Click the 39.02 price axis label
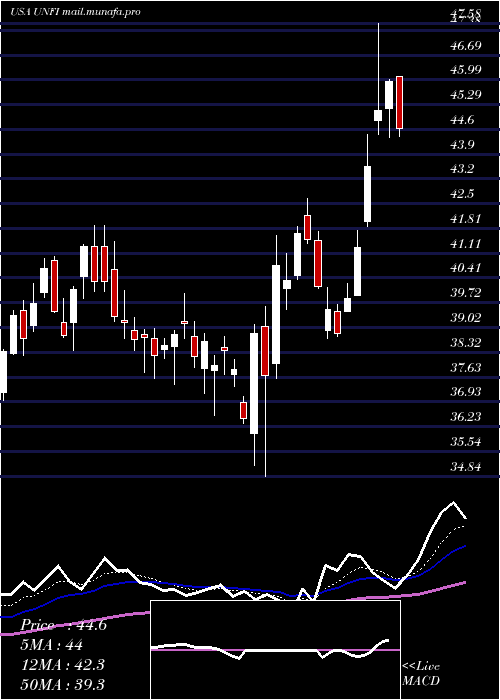This screenshot has height=700, width=500. point(466,318)
